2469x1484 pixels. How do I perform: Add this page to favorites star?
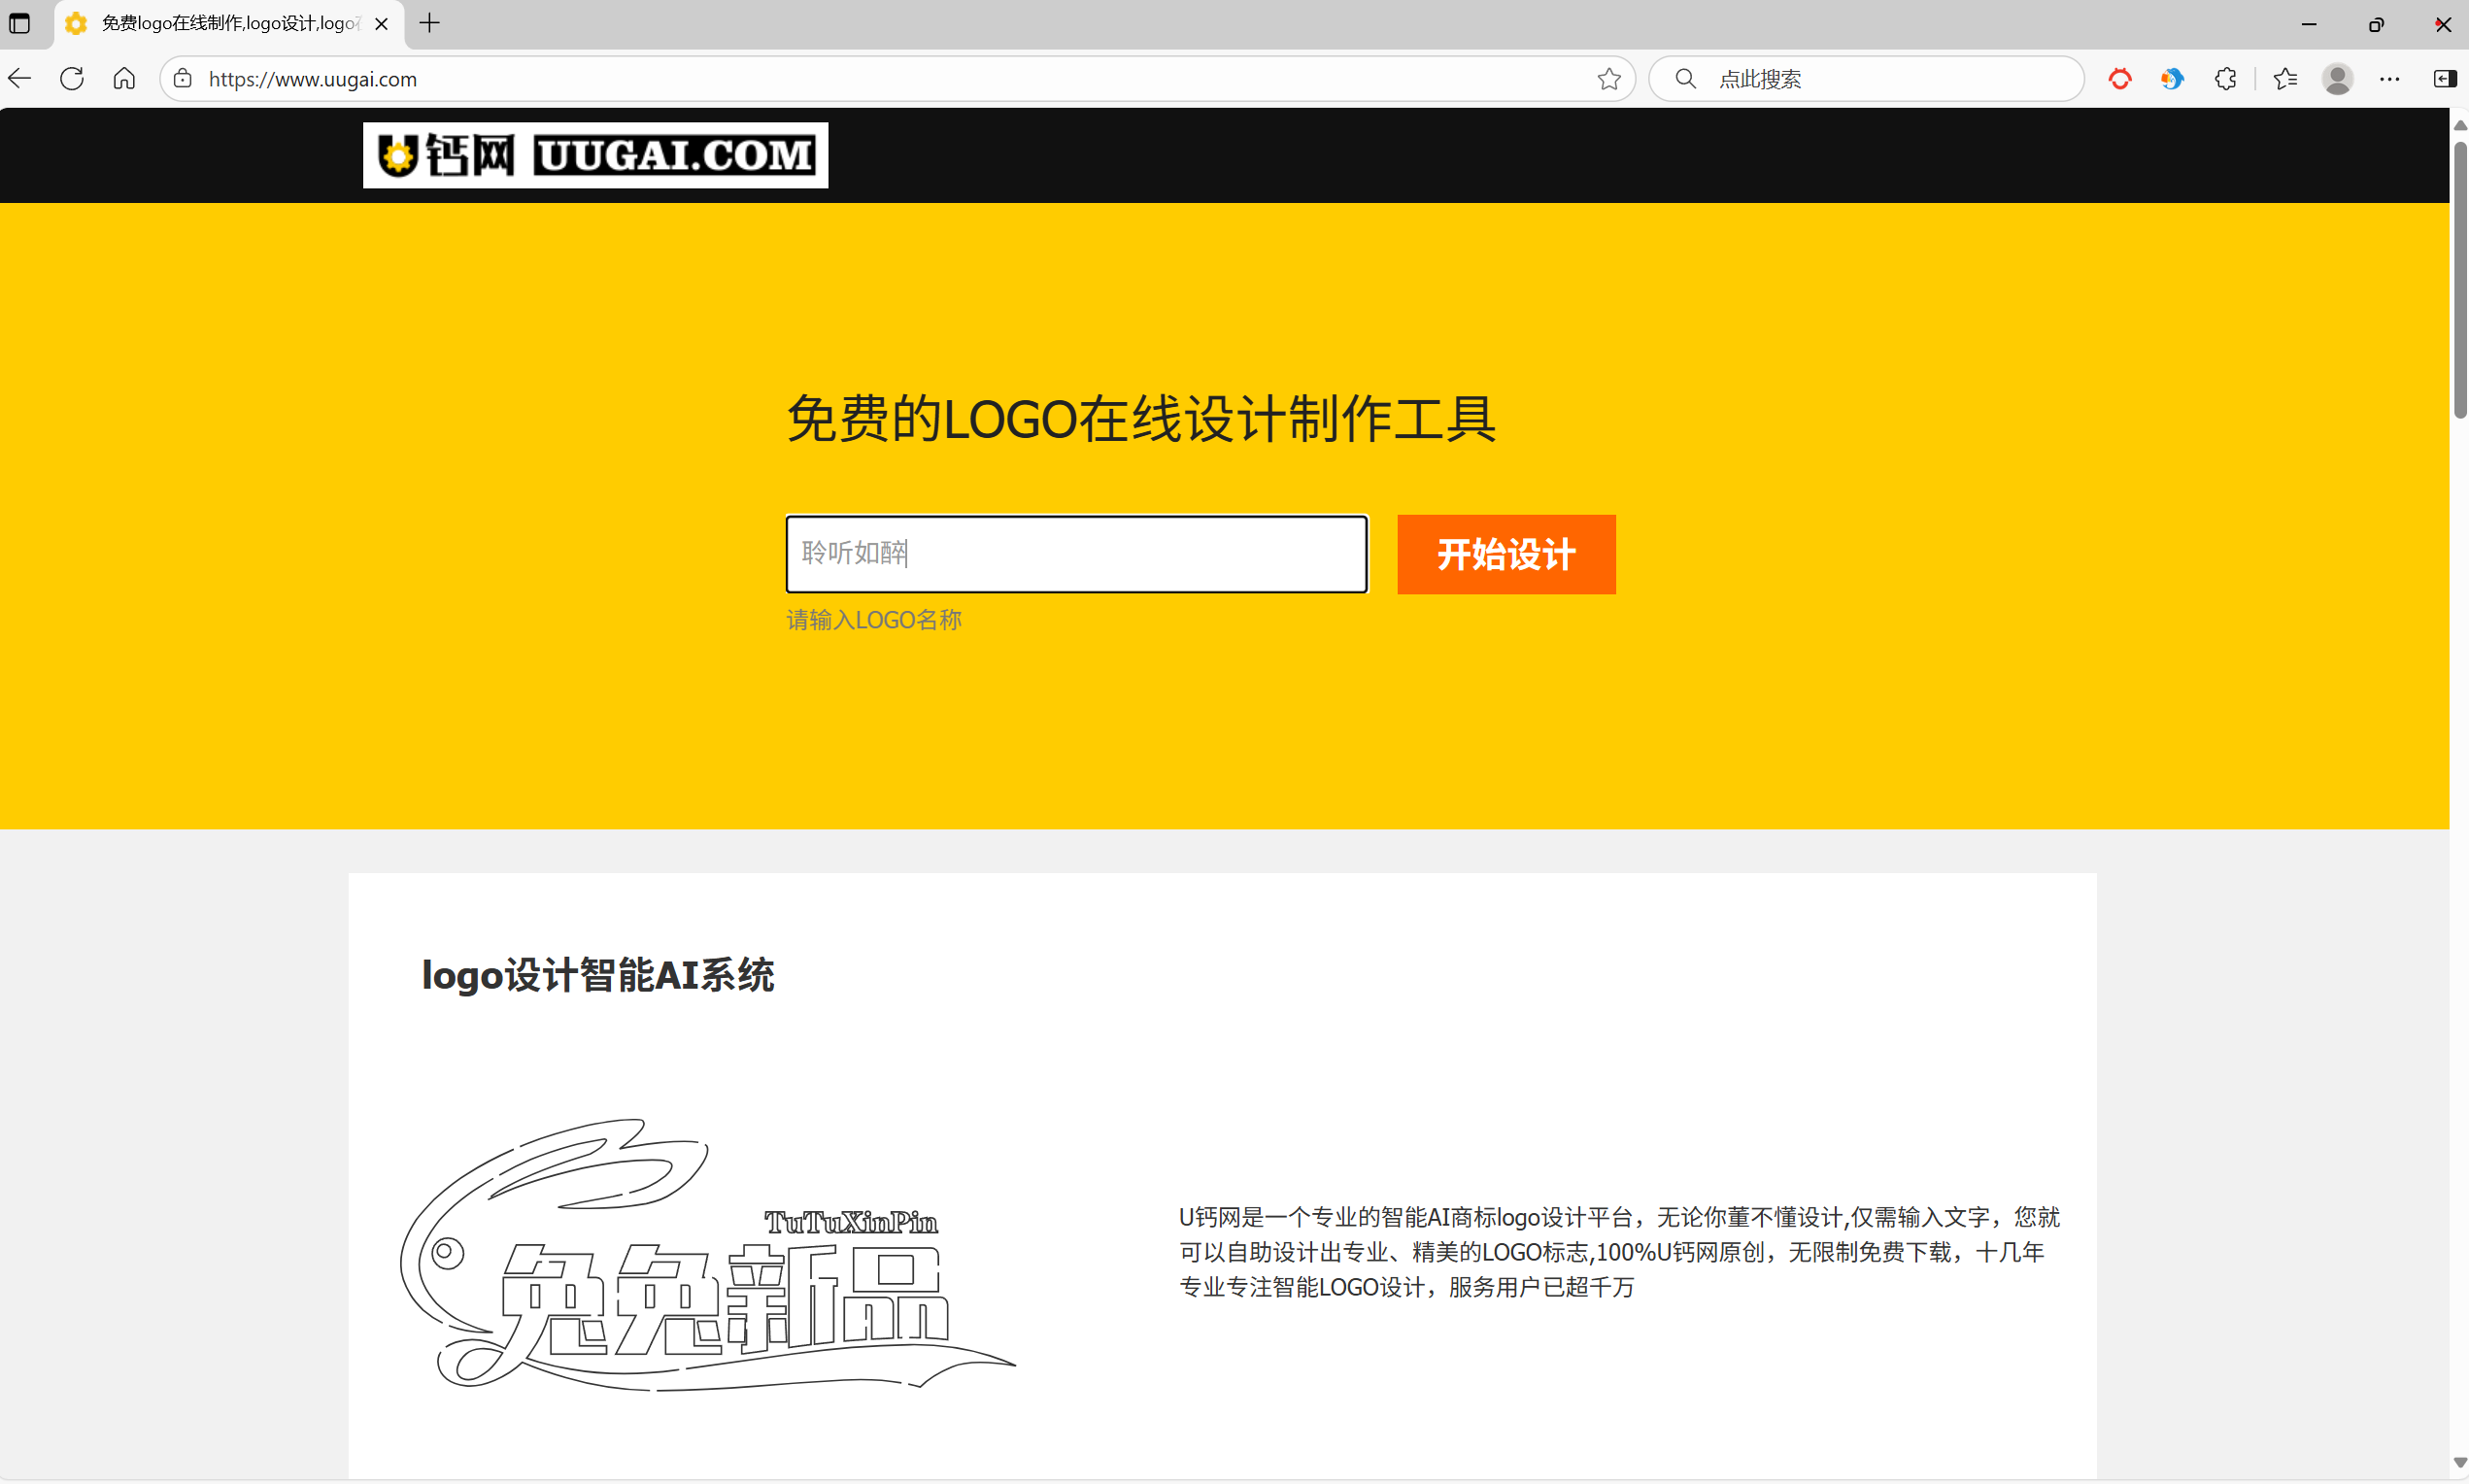(1608, 79)
